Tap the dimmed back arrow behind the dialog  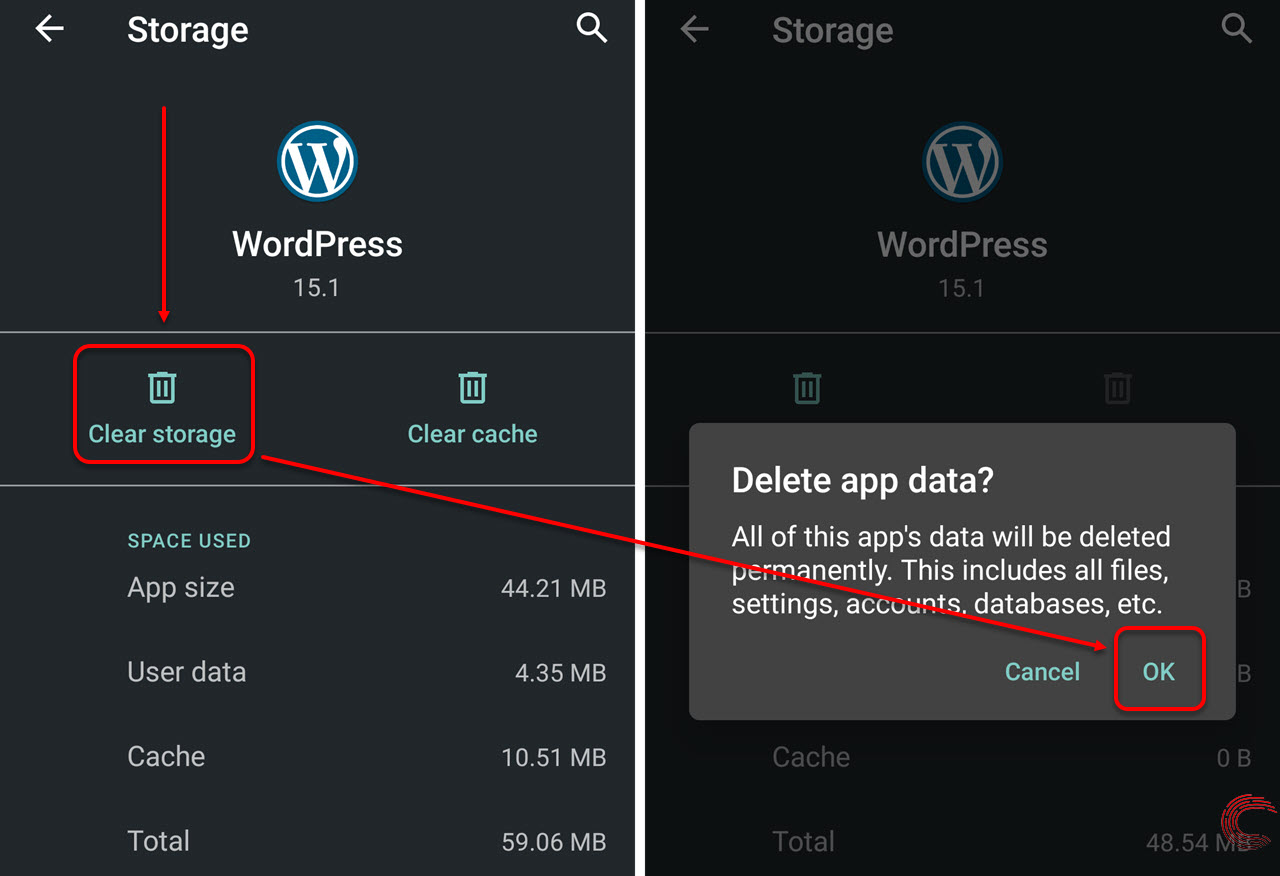point(694,30)
